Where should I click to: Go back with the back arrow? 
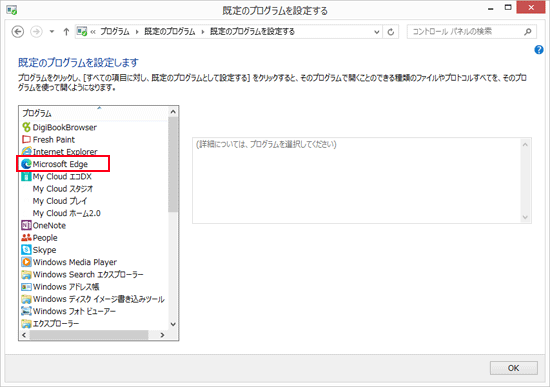pyautogui.click(x=18, y=32)
